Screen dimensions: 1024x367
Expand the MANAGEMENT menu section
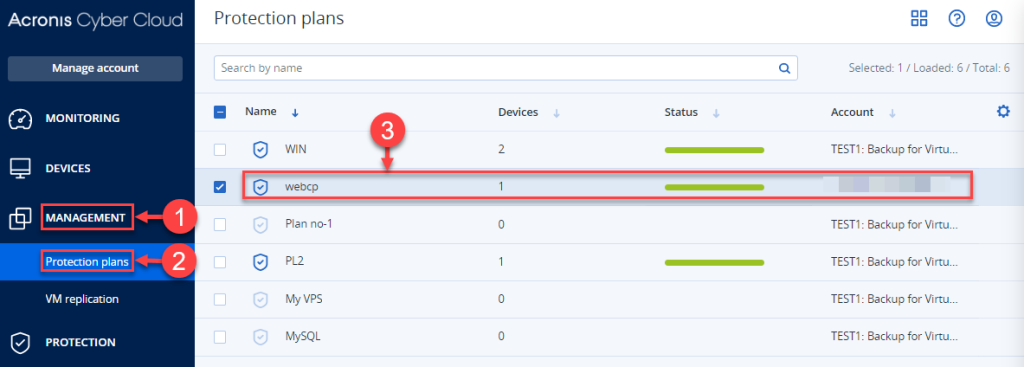click(85, 218)
